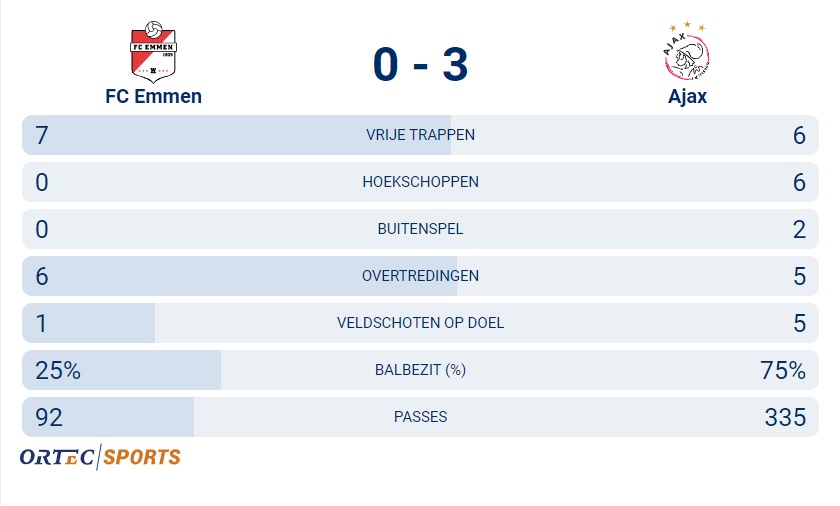Click Ajax's 2 offside value
This screenshot has width=840, height=506.
coord(799,230)
